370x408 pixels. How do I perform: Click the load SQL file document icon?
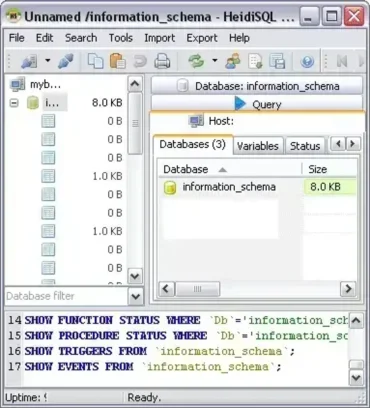click(x=255, y=62)
